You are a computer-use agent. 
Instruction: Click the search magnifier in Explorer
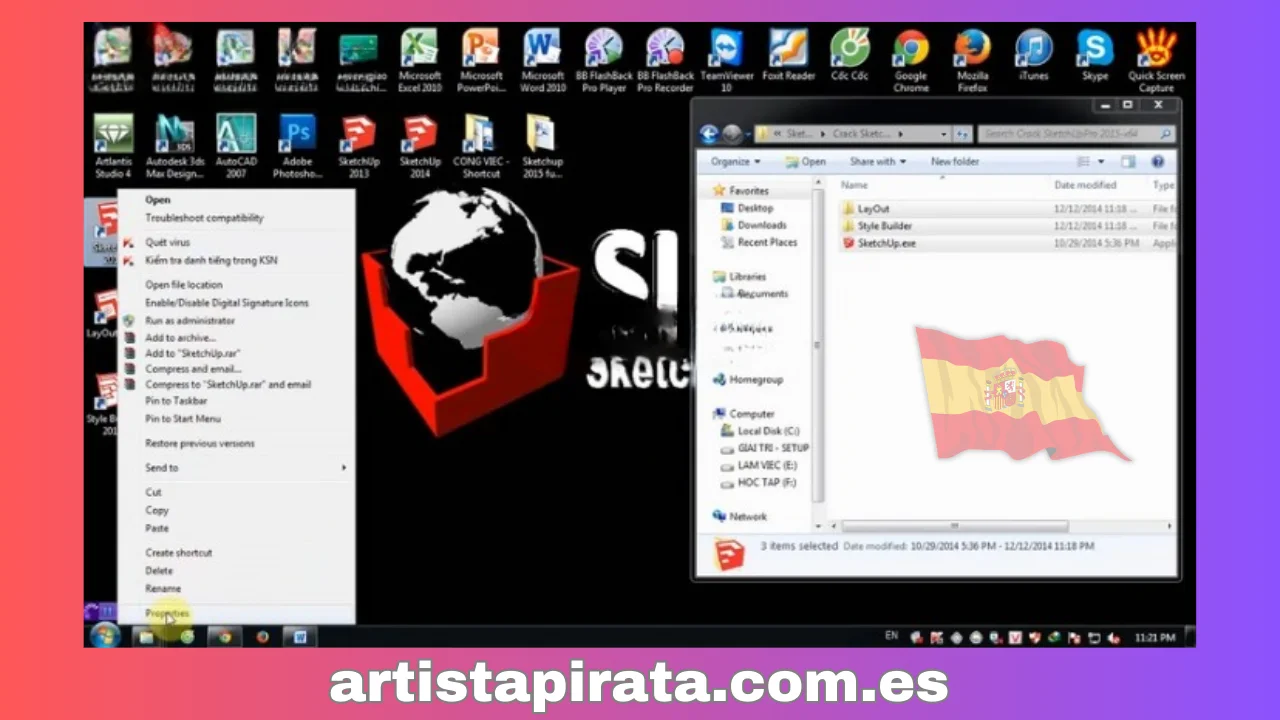[x=1166, y=134]
